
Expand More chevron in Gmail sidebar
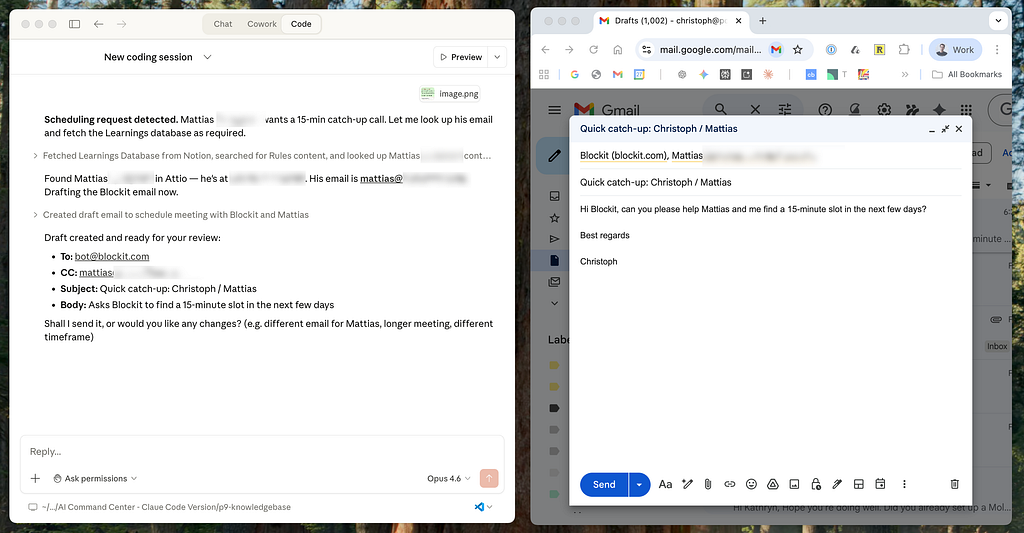coord(554,303)
